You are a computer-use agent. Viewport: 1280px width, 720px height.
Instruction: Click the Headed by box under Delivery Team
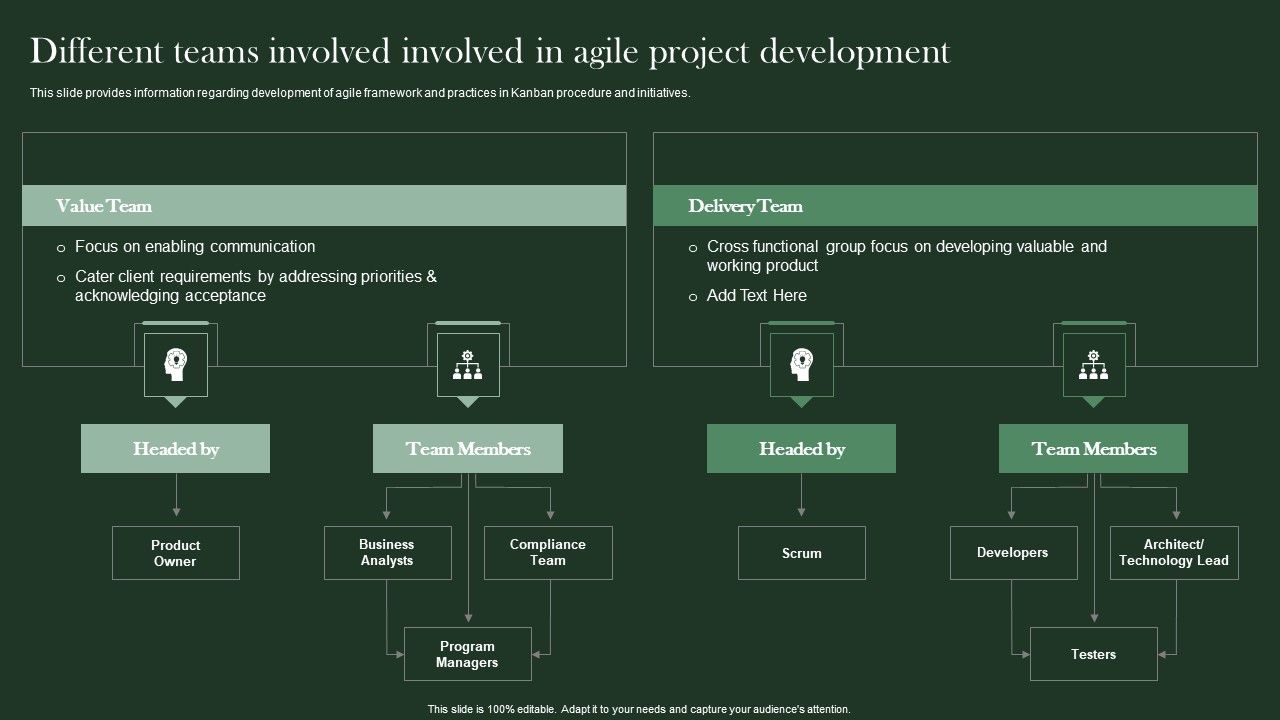tap(801, 449)
